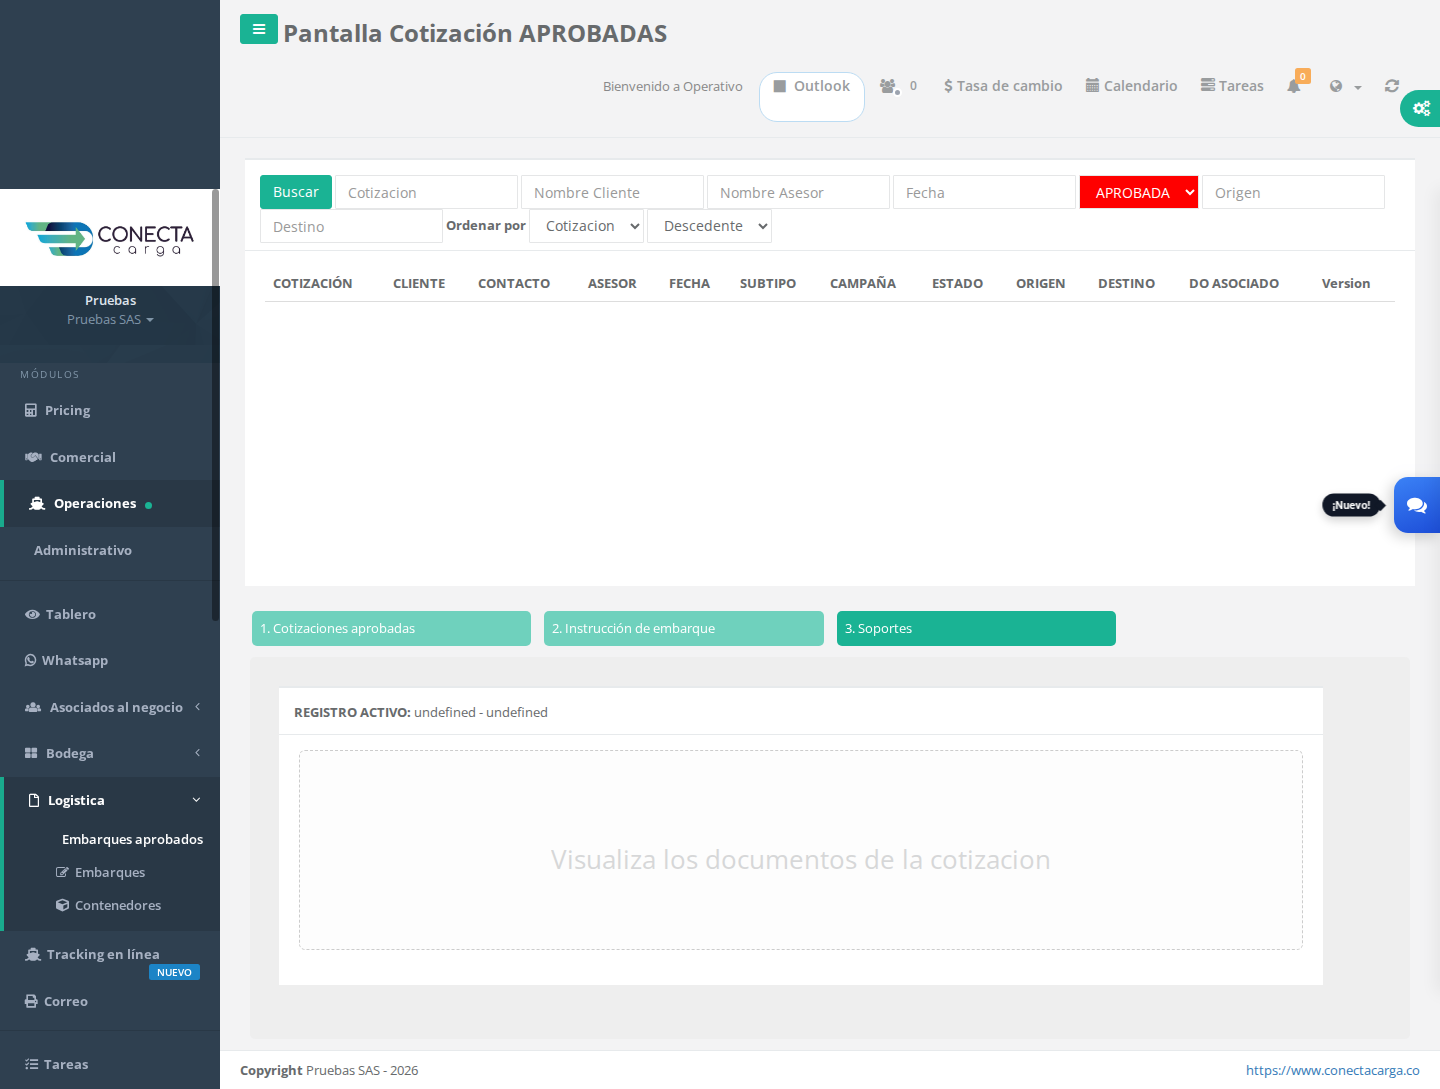
Task: Collapse the Logistica menu chevron
Action: [196, 800]
